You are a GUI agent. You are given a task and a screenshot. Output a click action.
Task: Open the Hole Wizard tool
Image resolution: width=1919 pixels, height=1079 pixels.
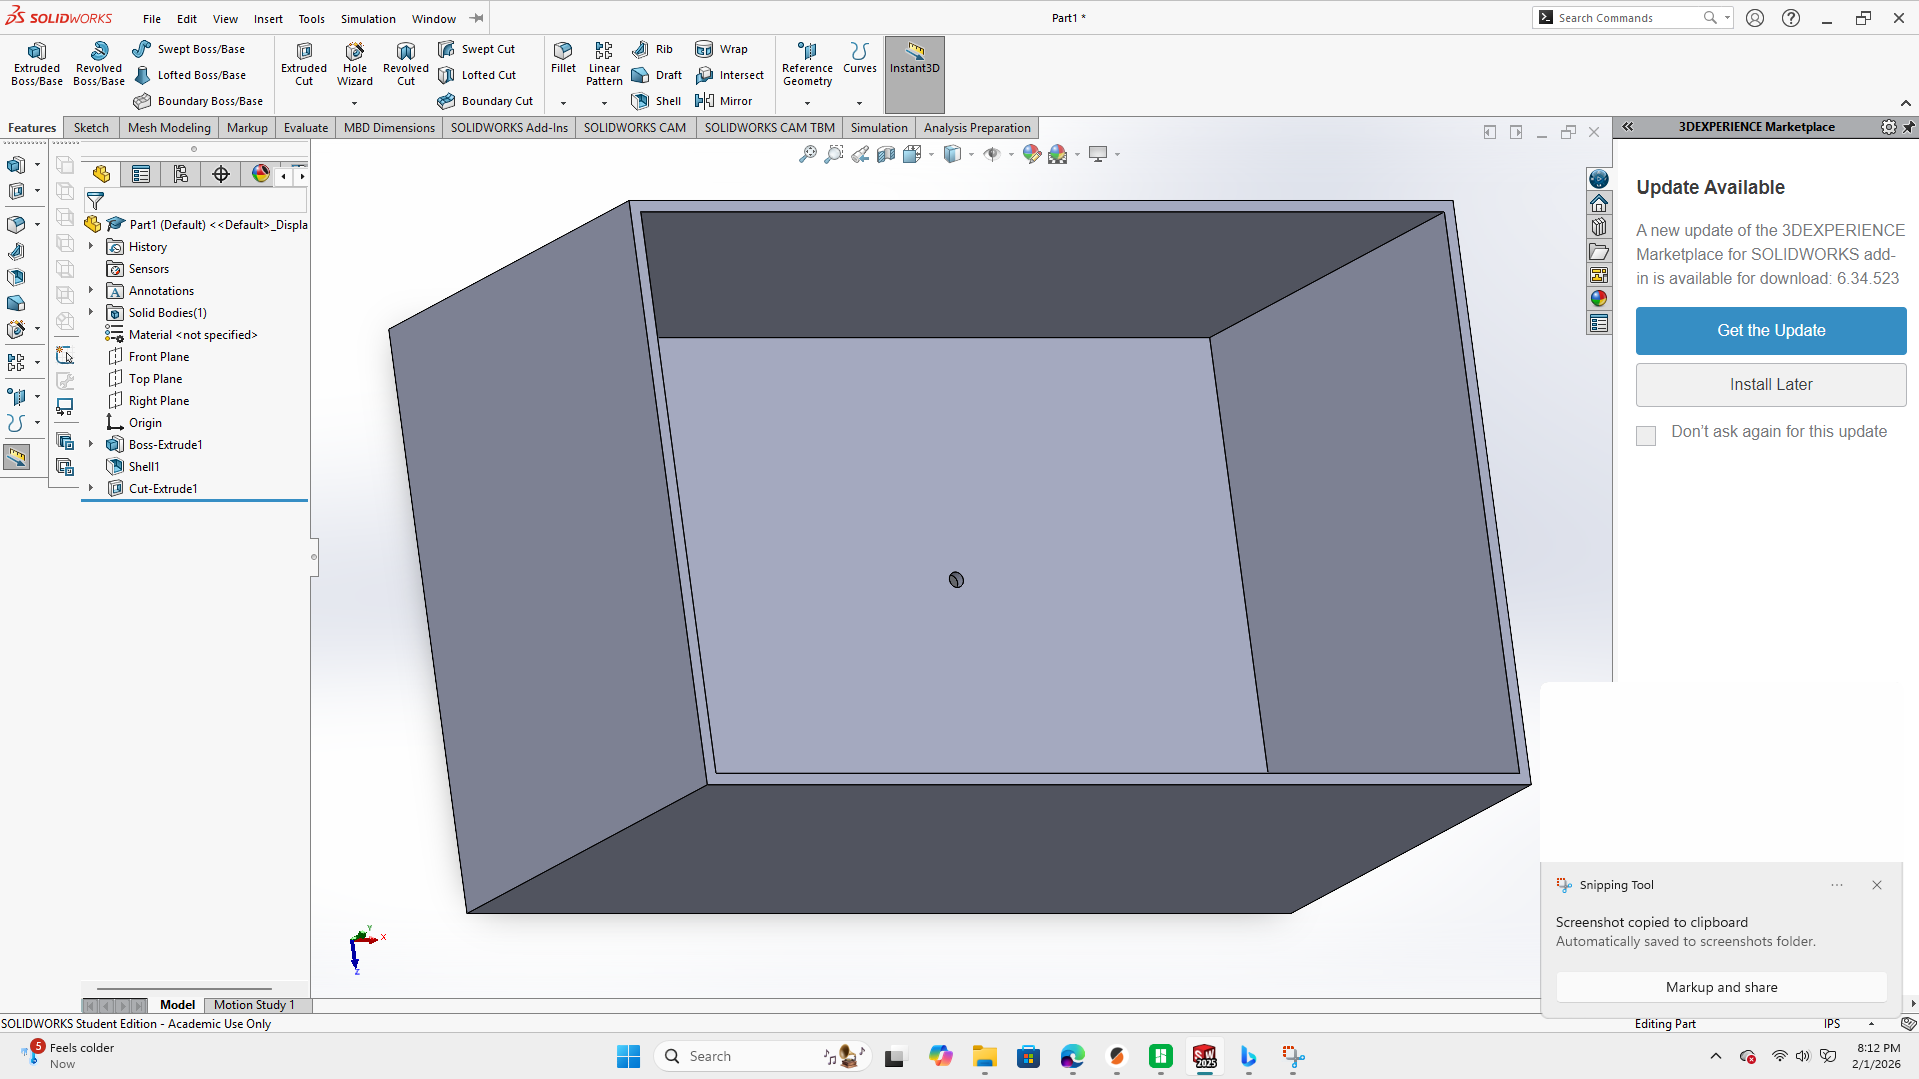(x=355, y=64)
